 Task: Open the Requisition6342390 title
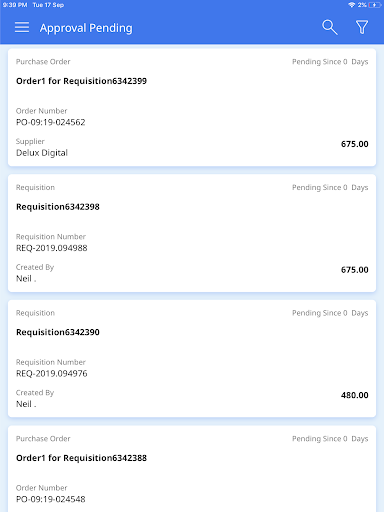click(x=58, y=332)
